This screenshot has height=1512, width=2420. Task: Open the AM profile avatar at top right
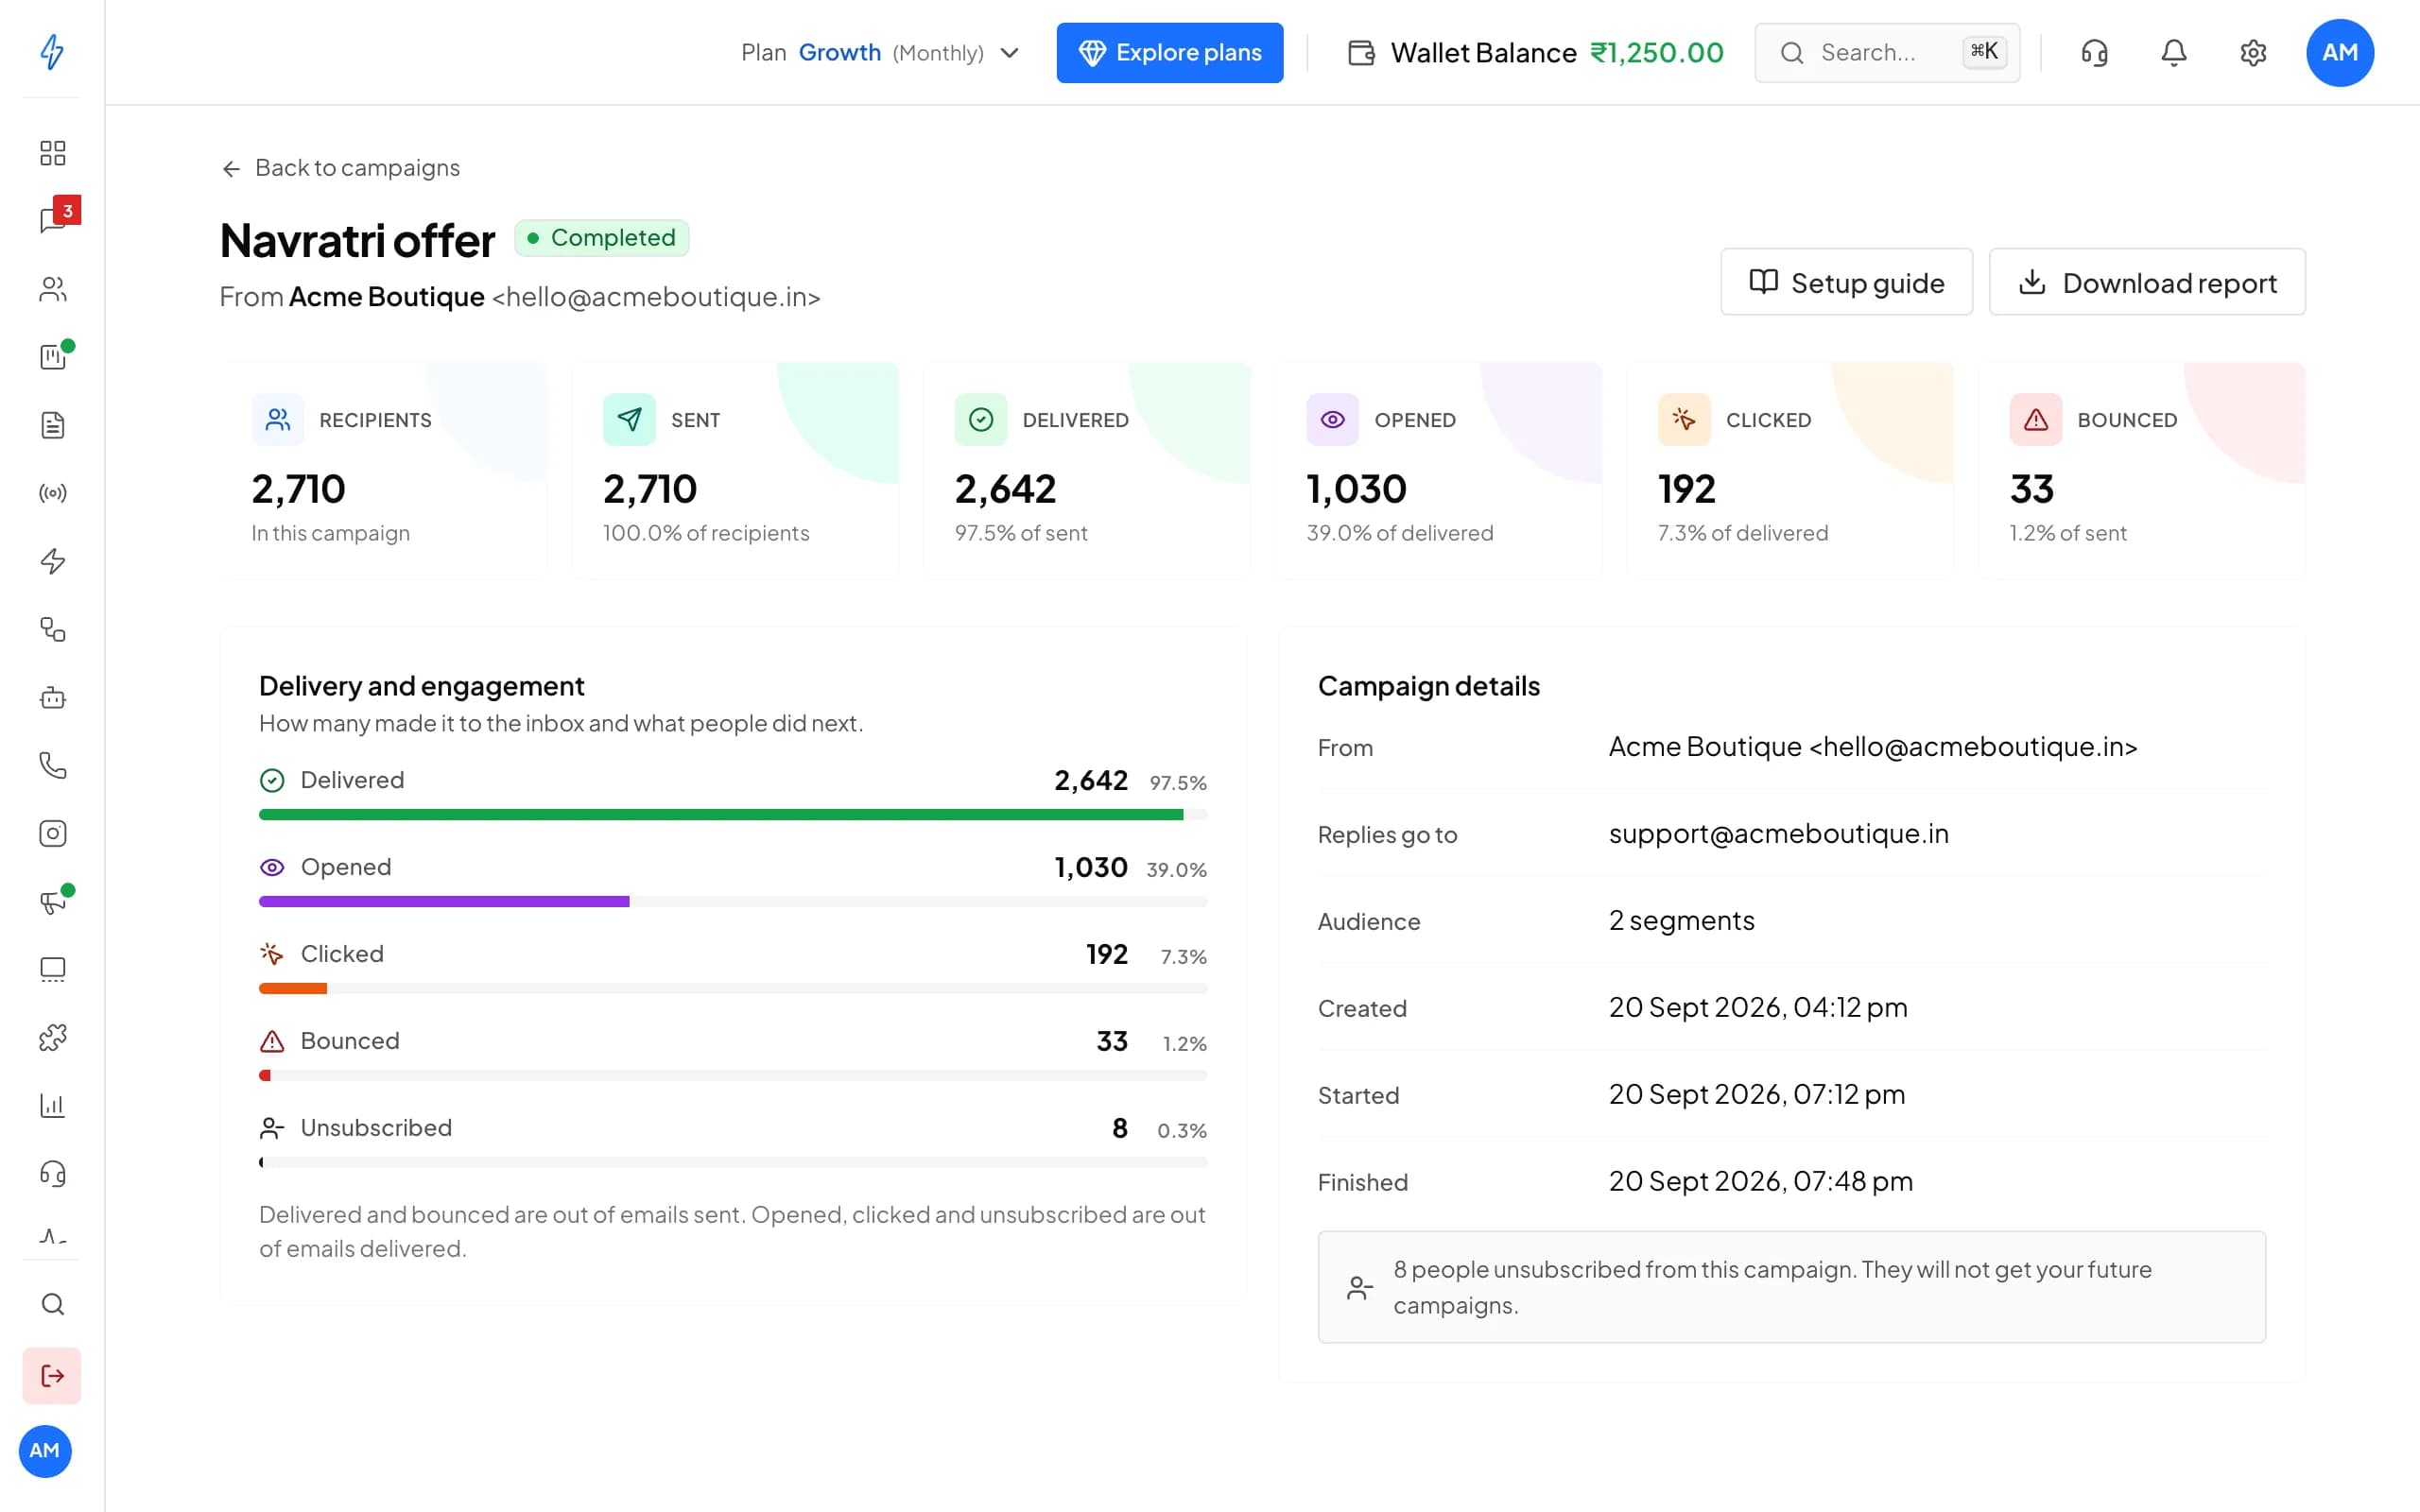2339,52
